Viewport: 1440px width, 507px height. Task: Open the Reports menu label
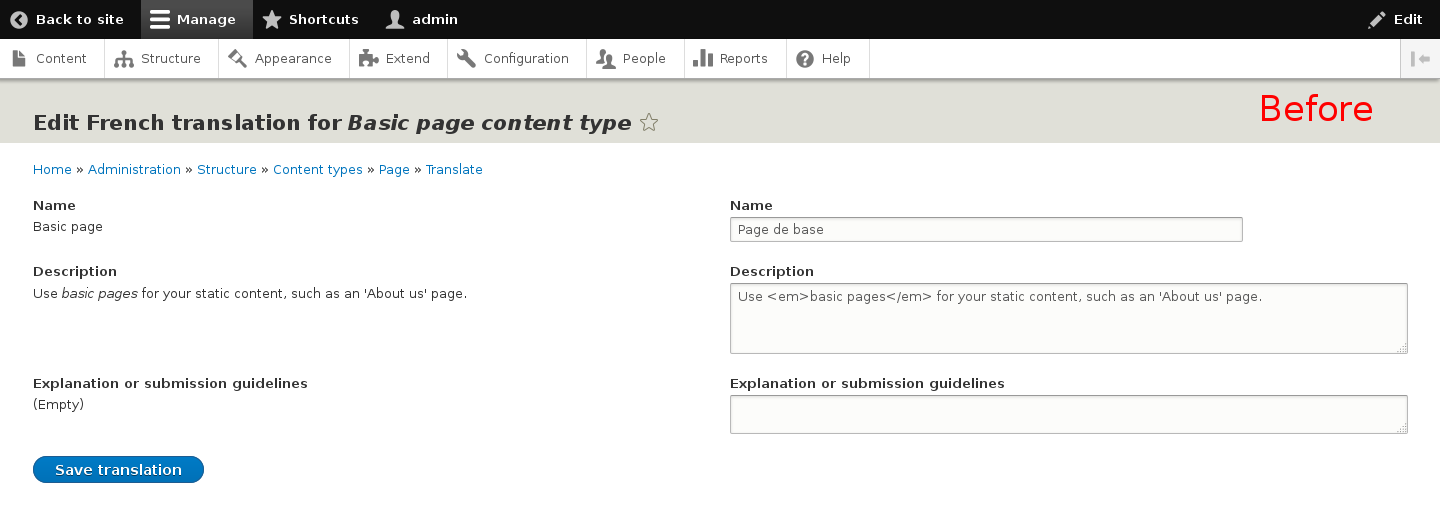[x=744, y=59]
